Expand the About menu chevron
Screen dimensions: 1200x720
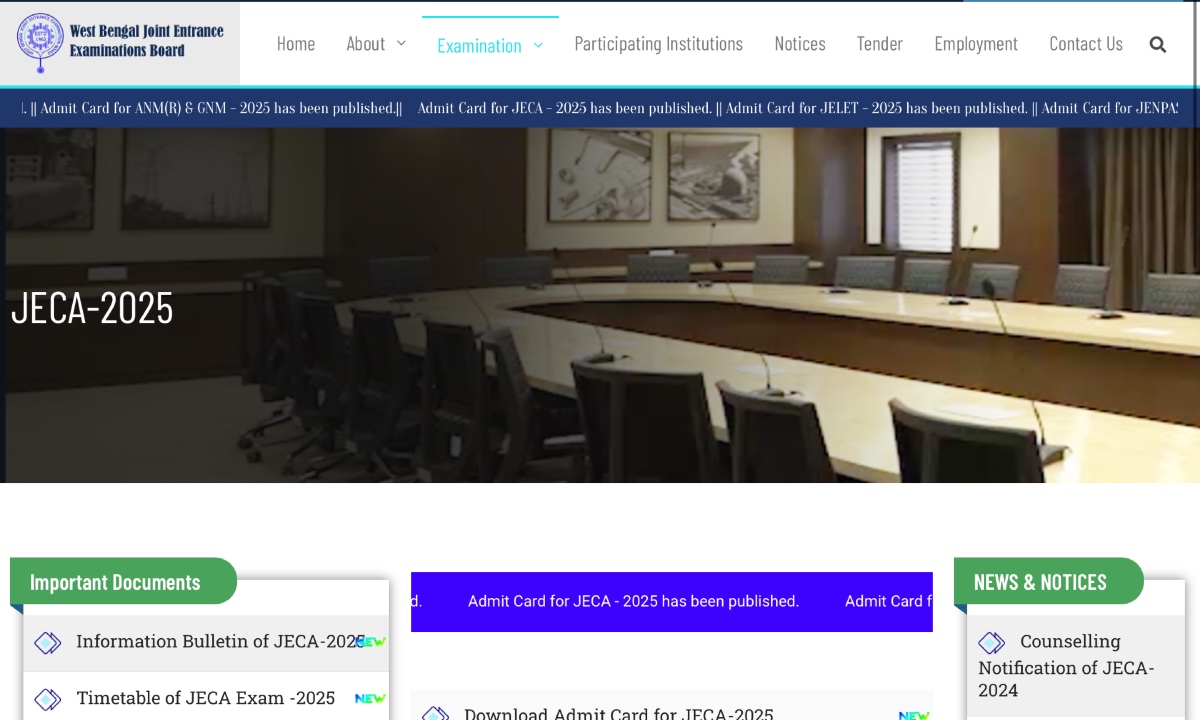pos(402,43)
